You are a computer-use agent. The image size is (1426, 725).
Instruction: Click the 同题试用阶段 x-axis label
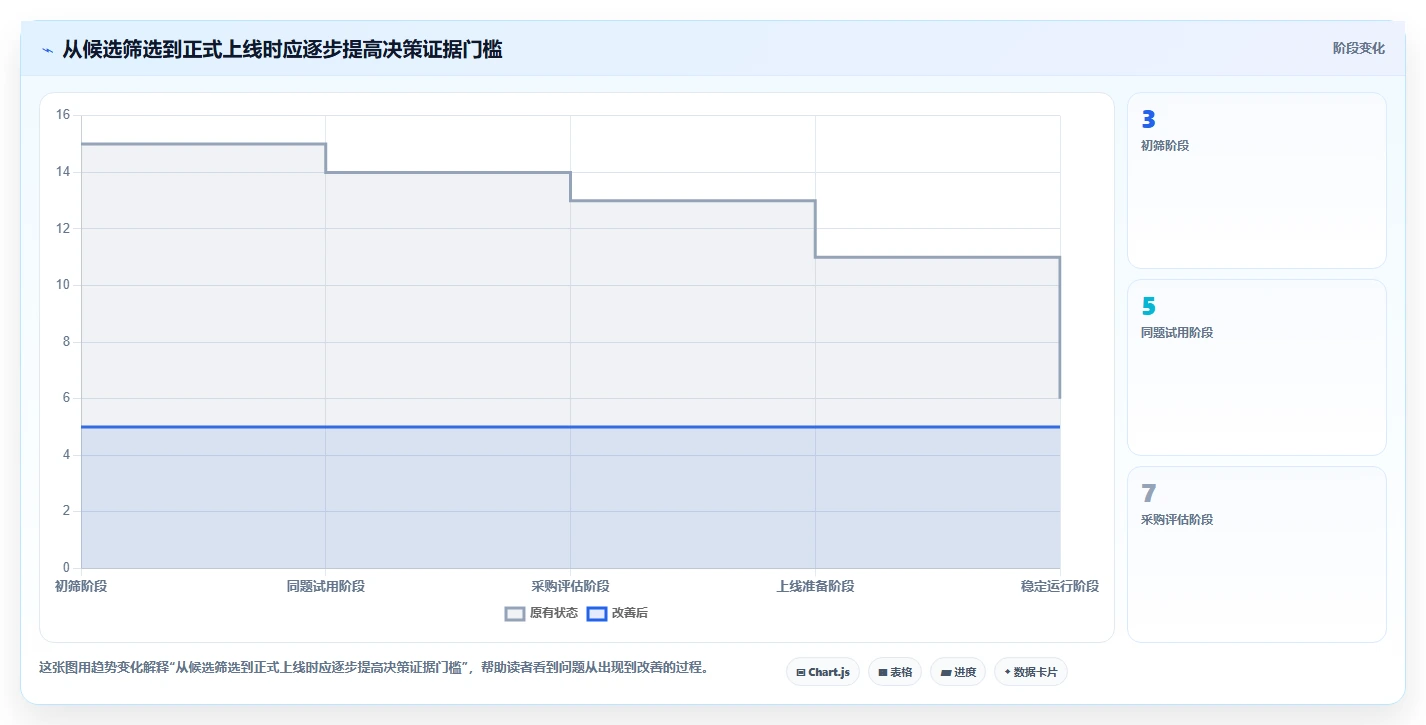tap(326, 586)
